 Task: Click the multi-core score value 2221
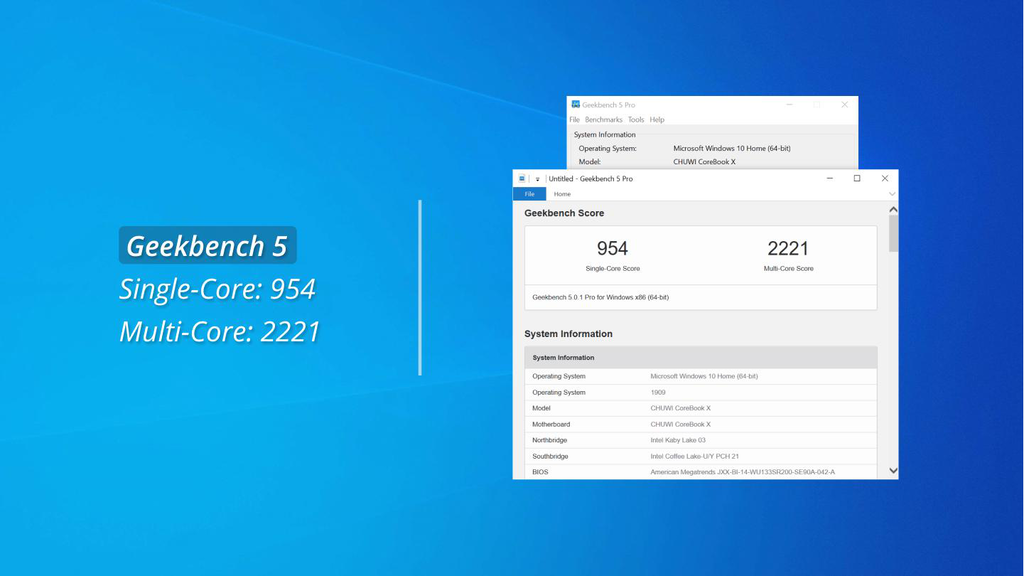point(788,248)
